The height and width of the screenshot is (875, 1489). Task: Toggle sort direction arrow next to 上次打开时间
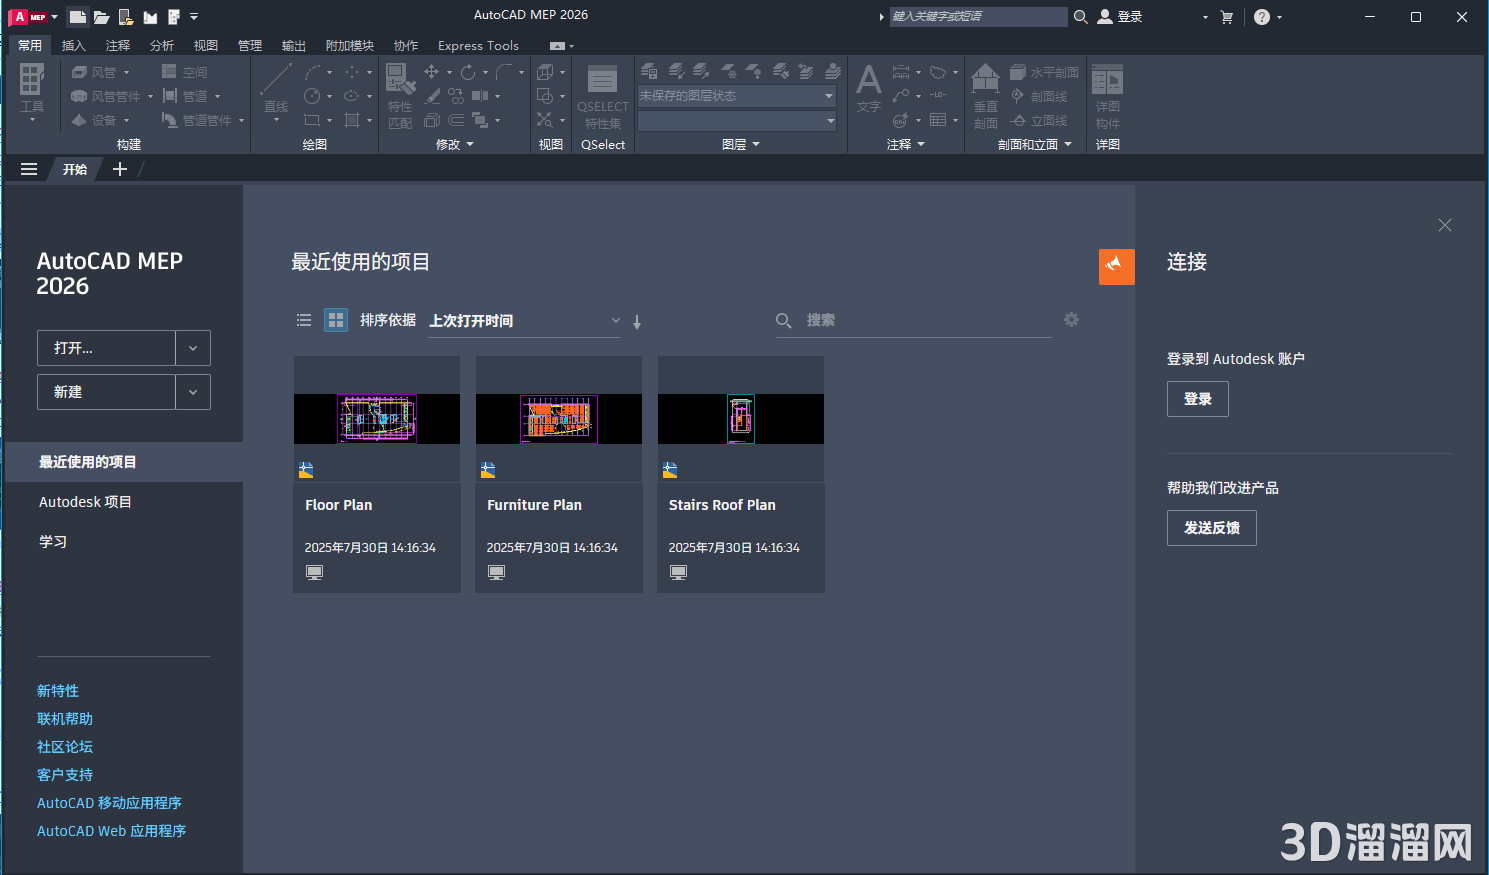point(637,322)
